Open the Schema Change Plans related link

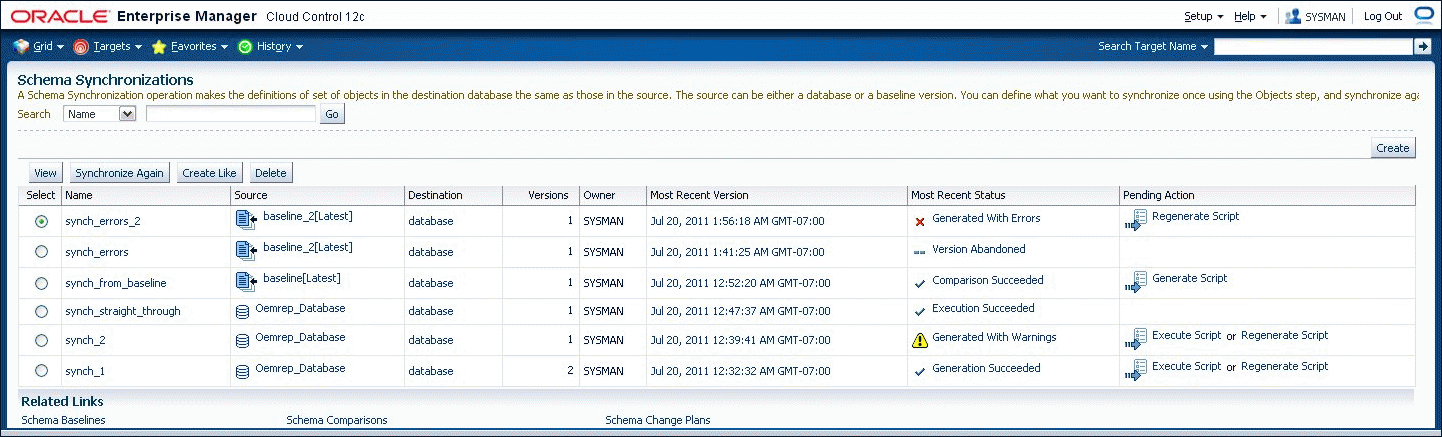point(658,420)
